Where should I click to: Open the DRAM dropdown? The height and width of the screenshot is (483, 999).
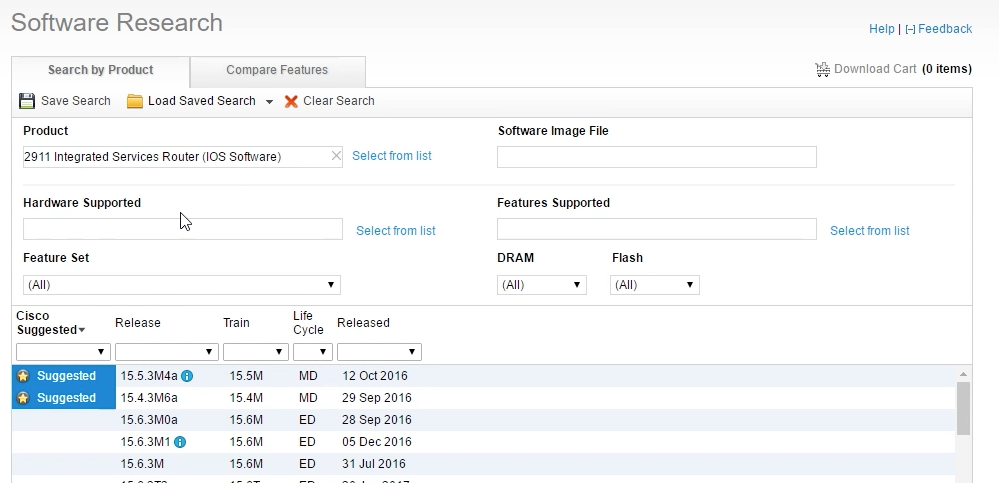(x=541, y=285)
